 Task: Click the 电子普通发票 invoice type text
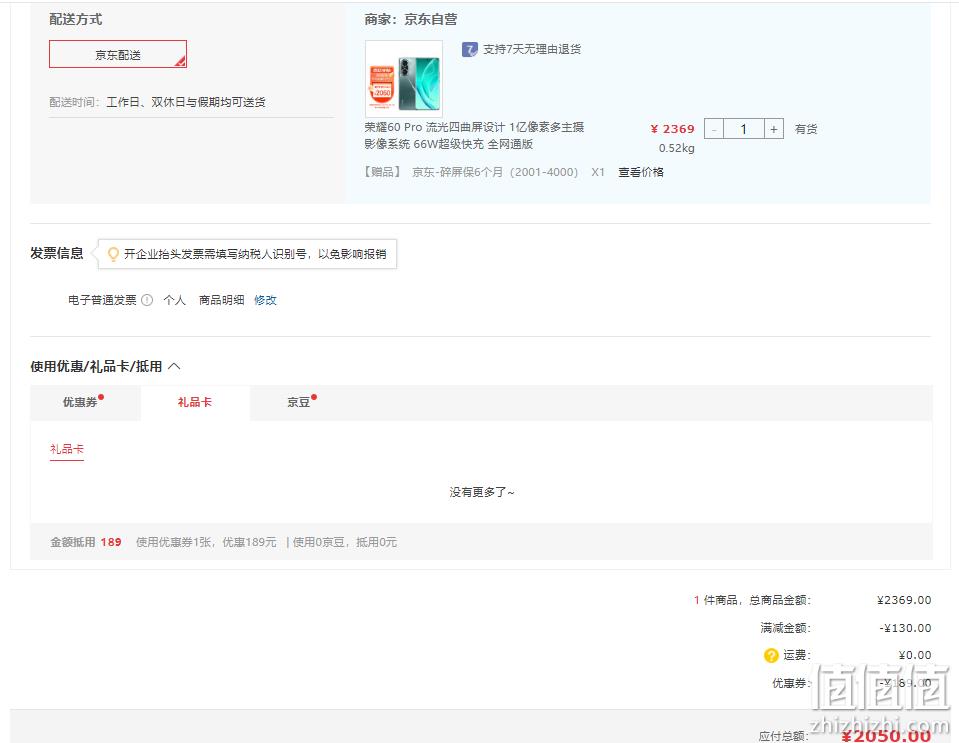point(102,300)
